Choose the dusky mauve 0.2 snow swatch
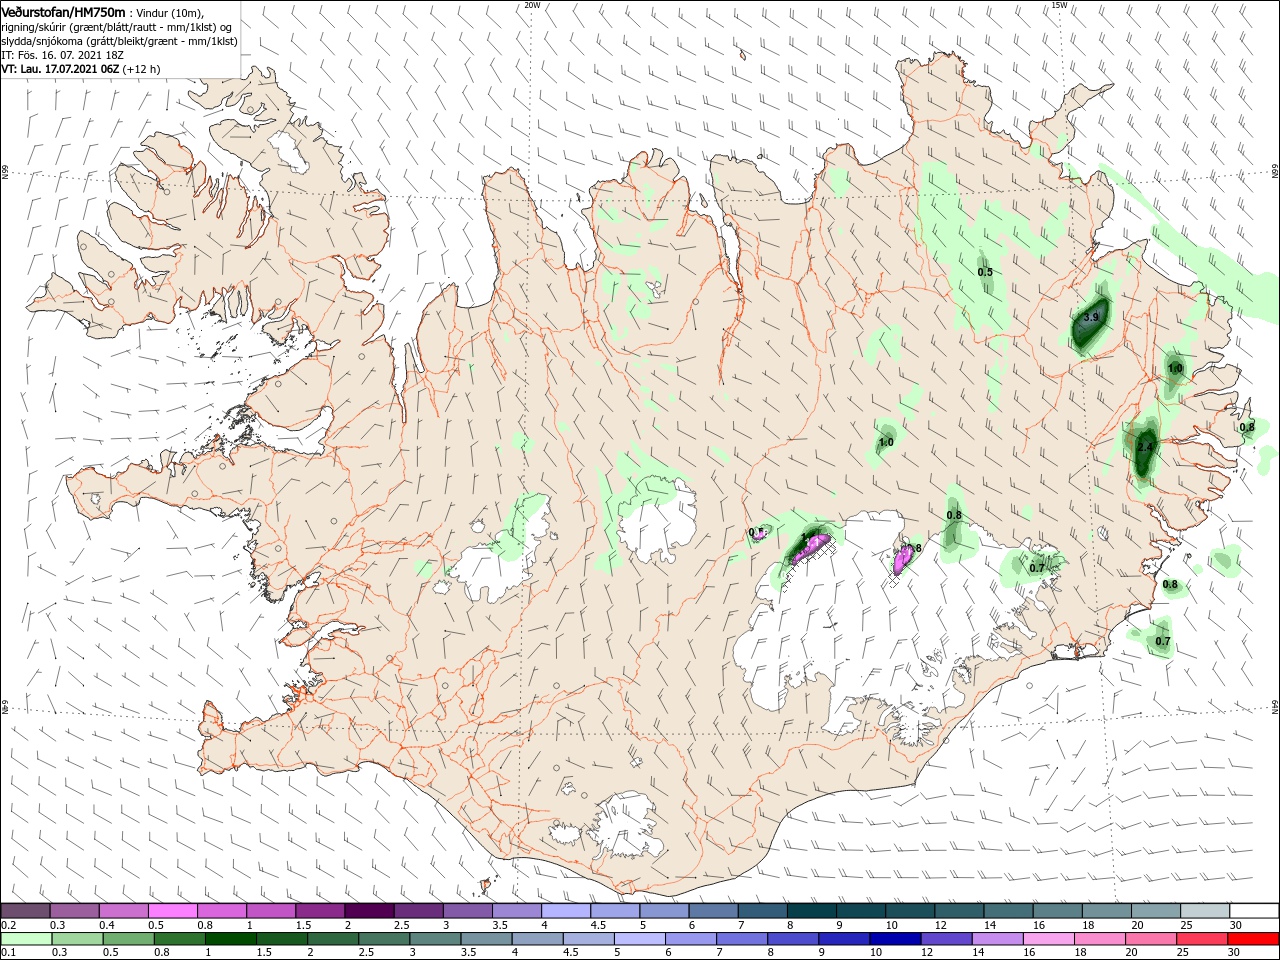 pyautogui.click(x=25, y=911)
